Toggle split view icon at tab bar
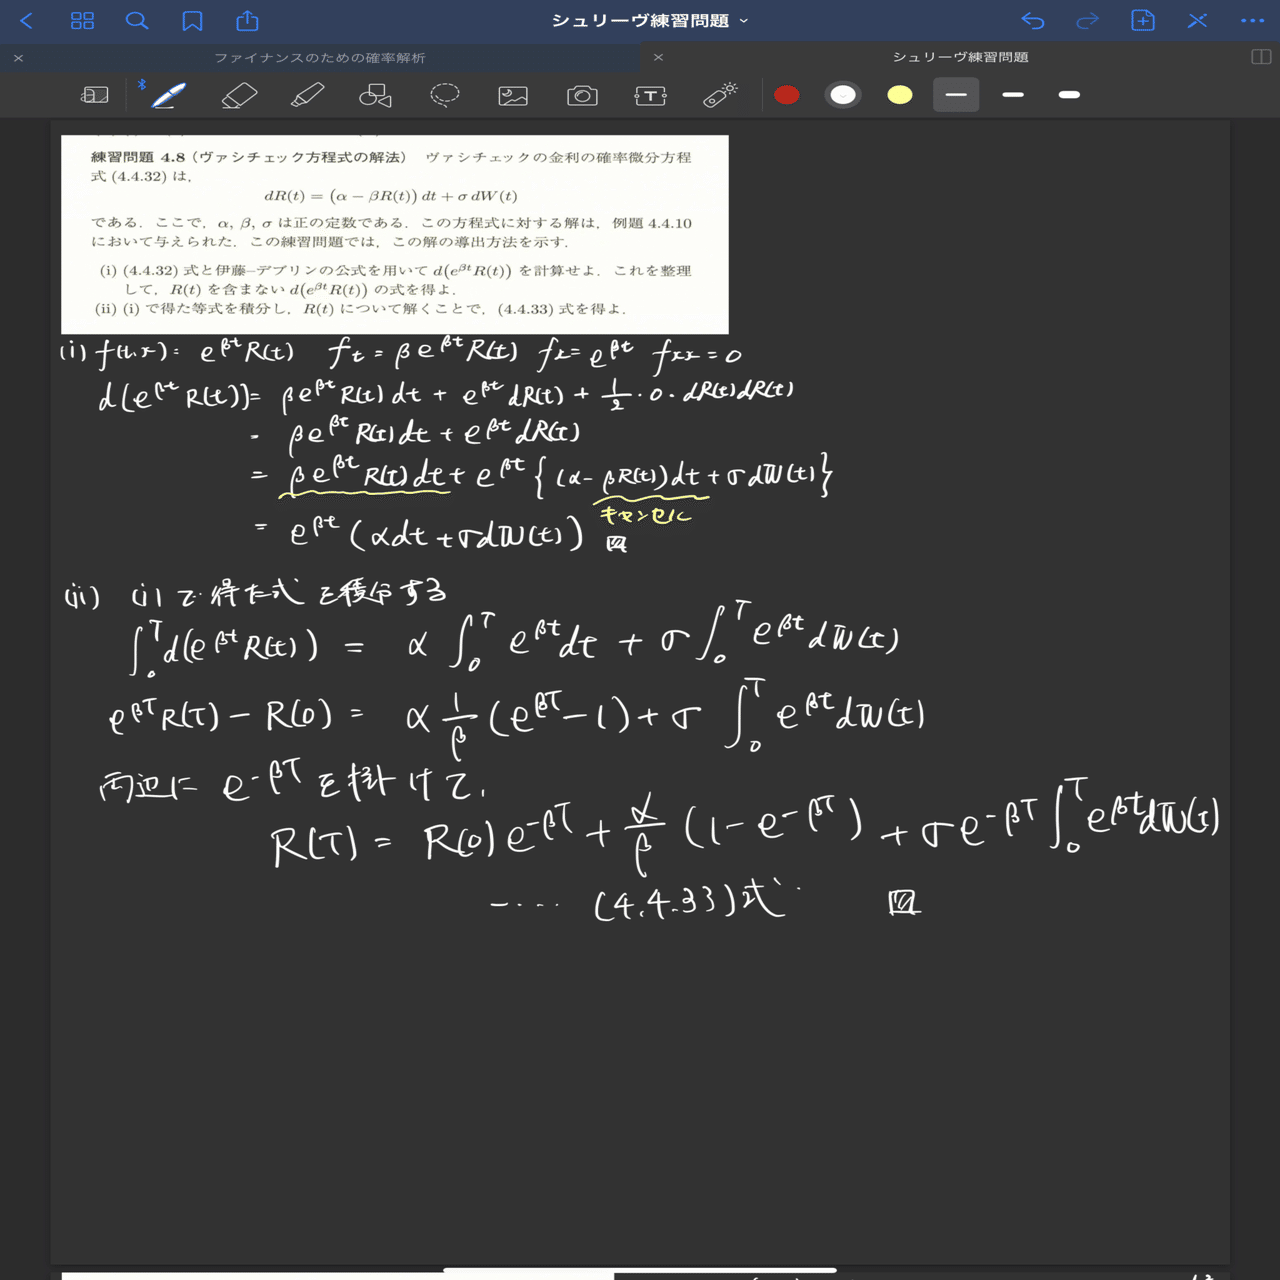Screen dimensions: 1280x1280 tap(1261, 57)
